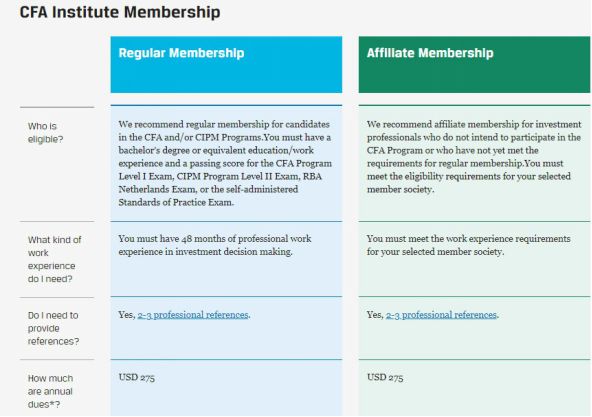This screenshot has height=417, width=592.
Task: Click Regular Membership eligibility description text
Action: [x=225, y=163]
